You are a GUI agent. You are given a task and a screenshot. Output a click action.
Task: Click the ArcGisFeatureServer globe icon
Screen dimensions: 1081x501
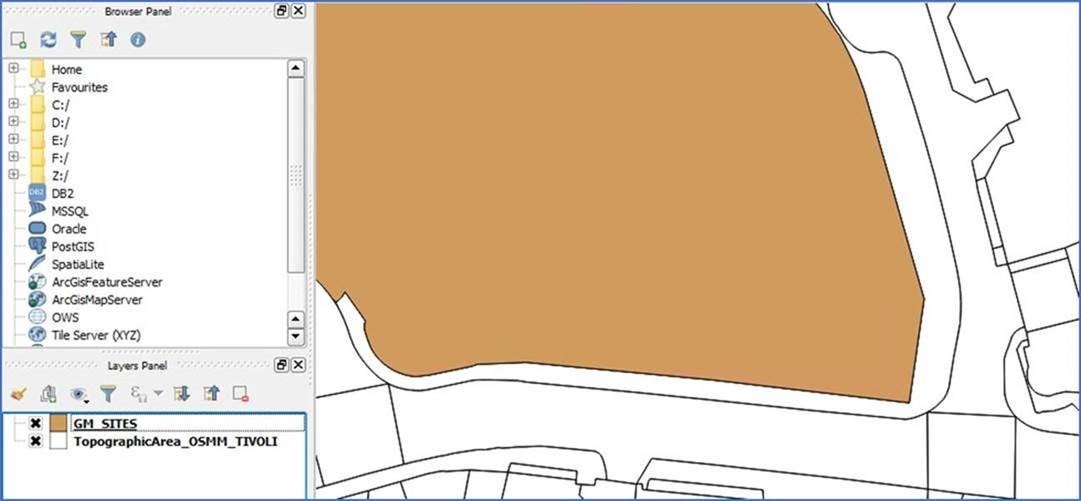tap(37, 281)
